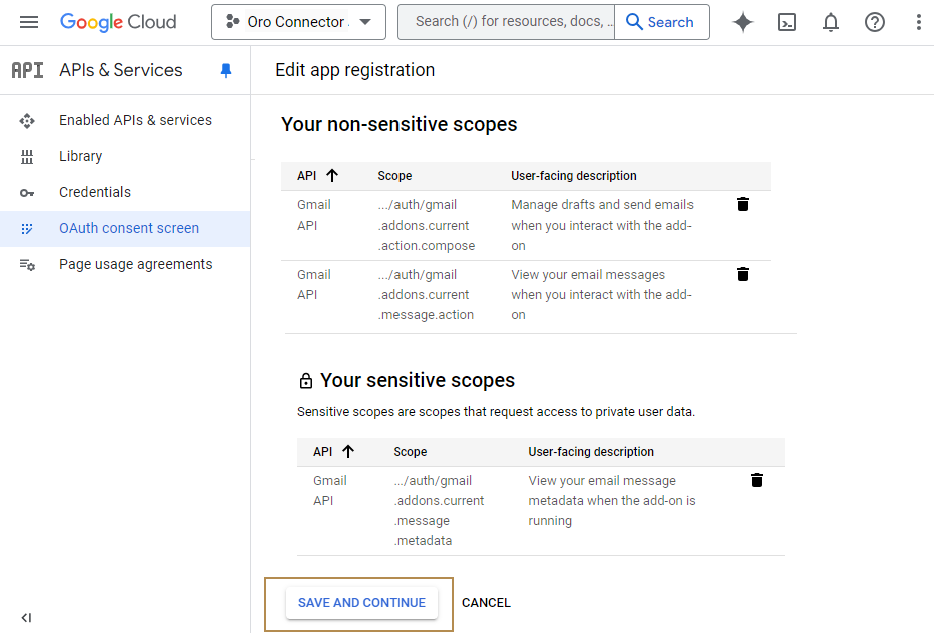
Task: Click the Gemini AI sparkle icon
Action: [743, 22]
